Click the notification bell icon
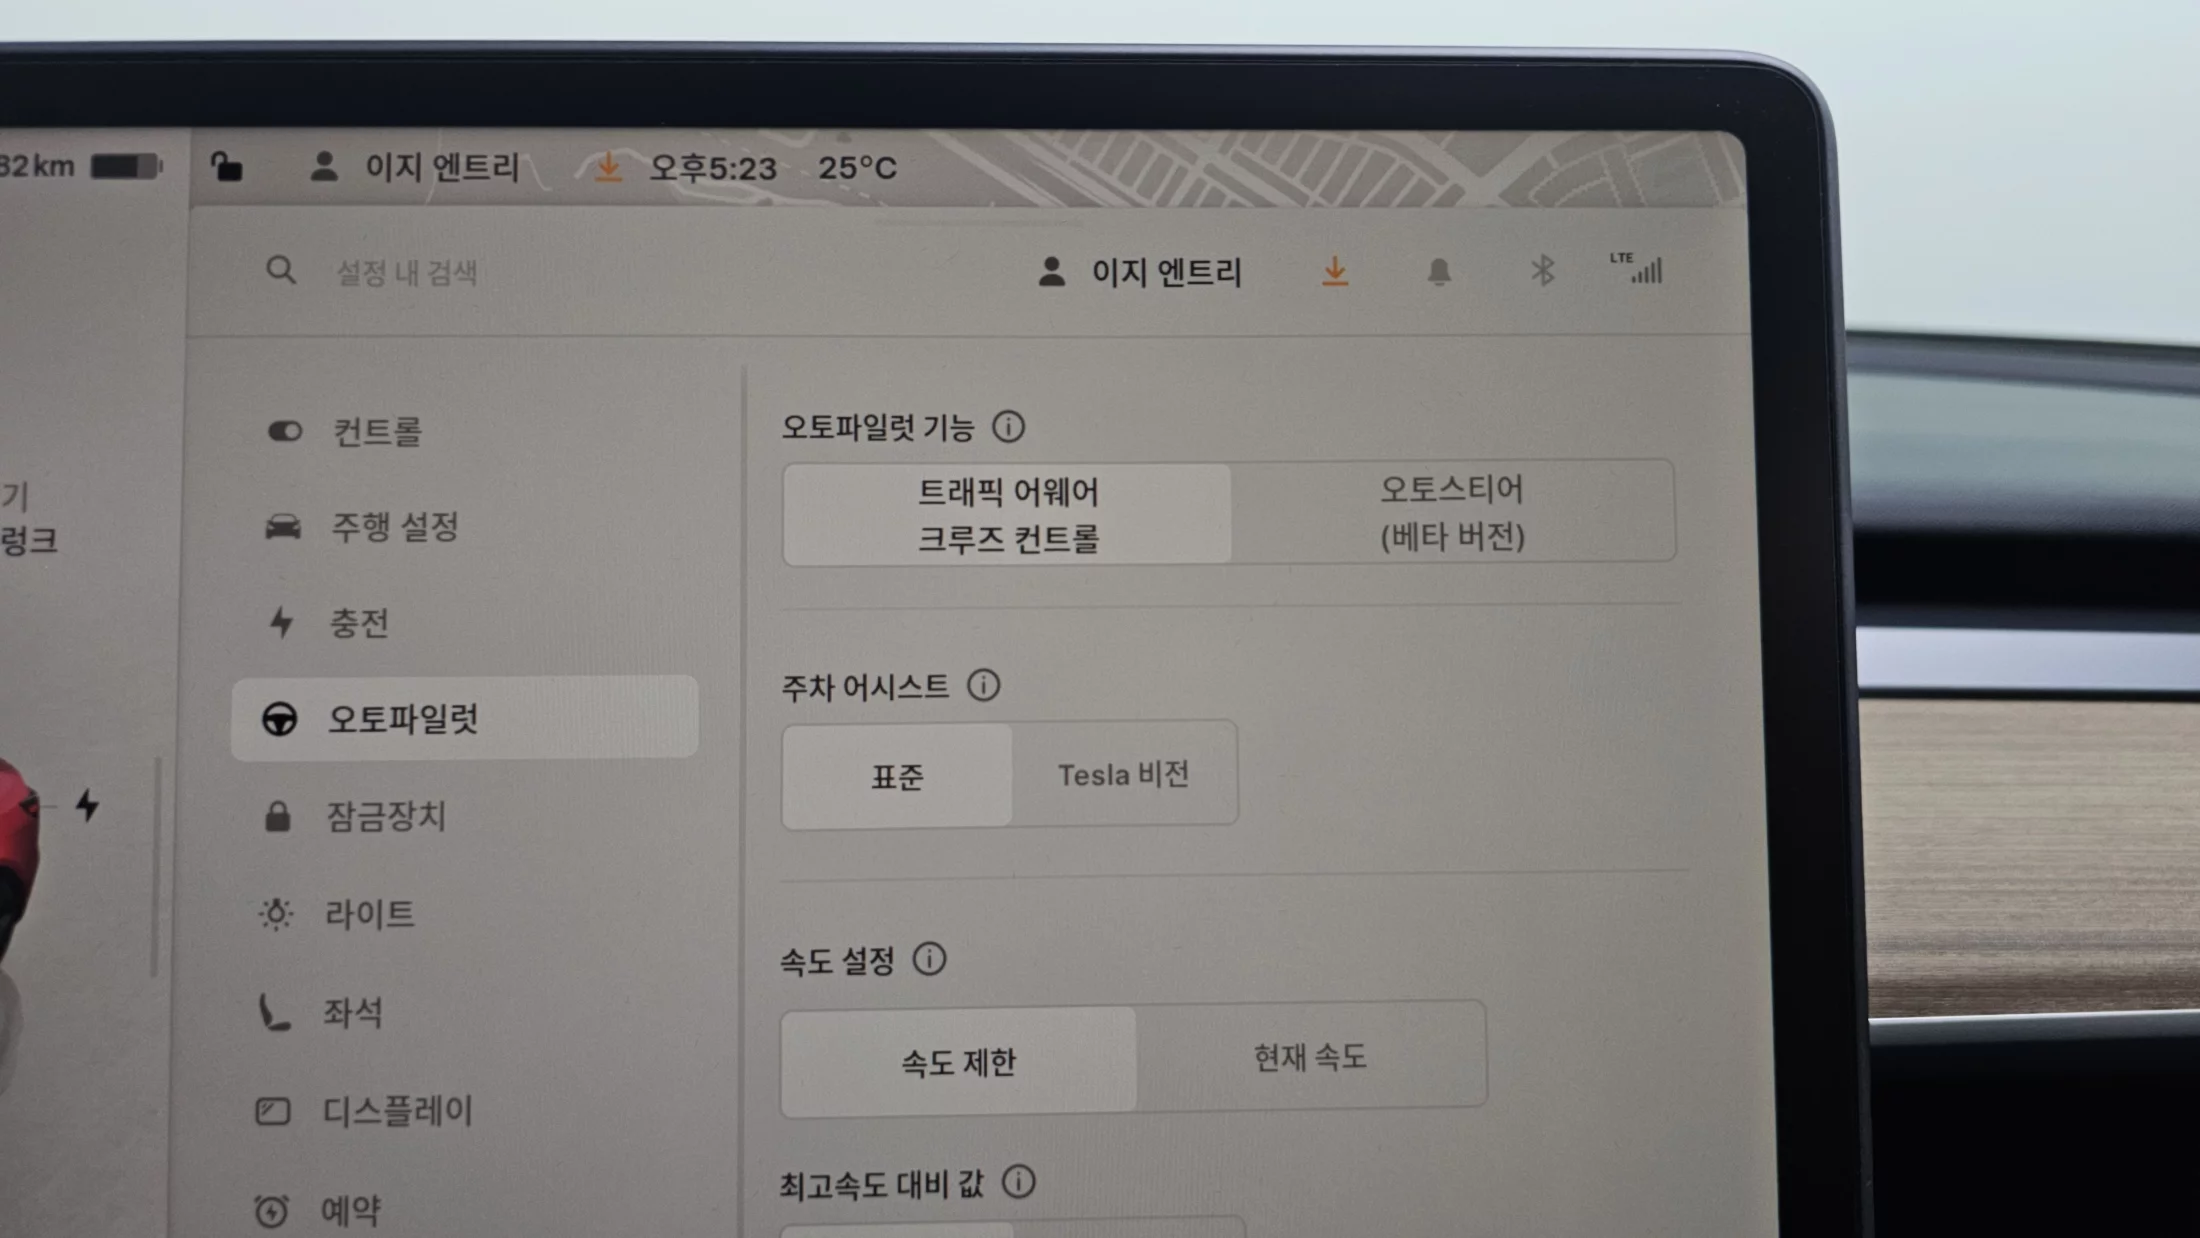Viewport: 2200px width, 1238px height. [1438, 271]
